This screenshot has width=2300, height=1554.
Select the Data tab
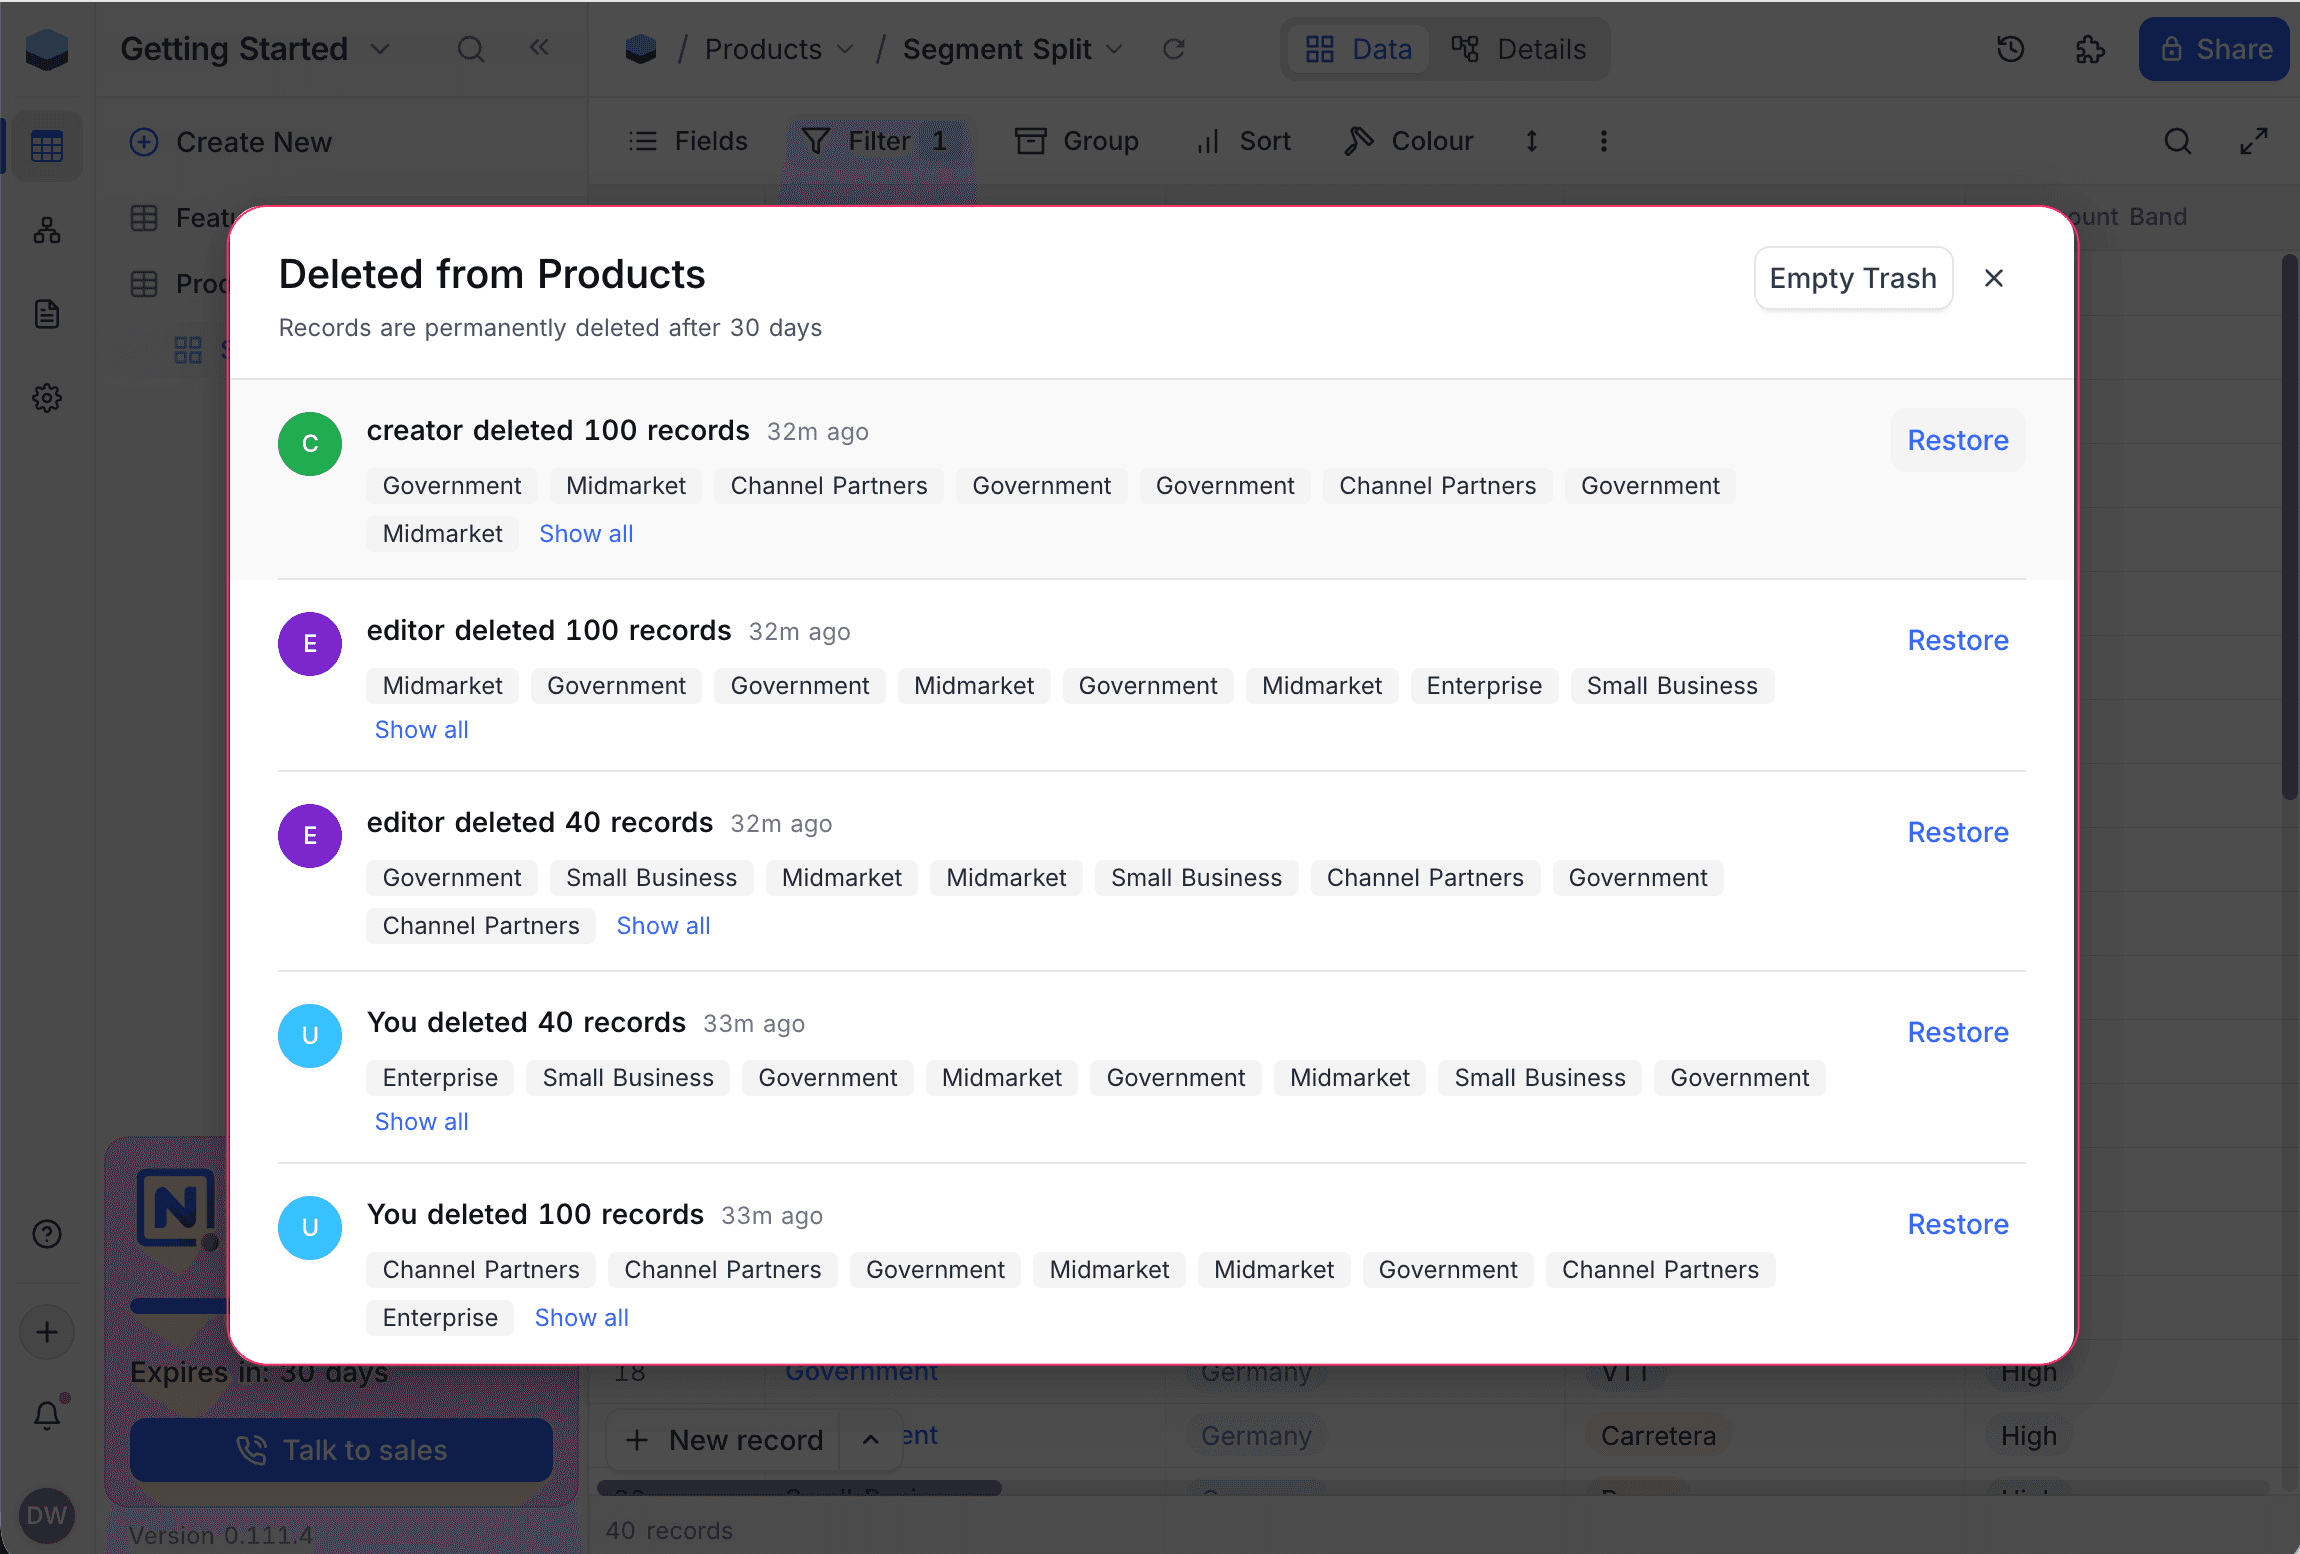coord(1357,48)
